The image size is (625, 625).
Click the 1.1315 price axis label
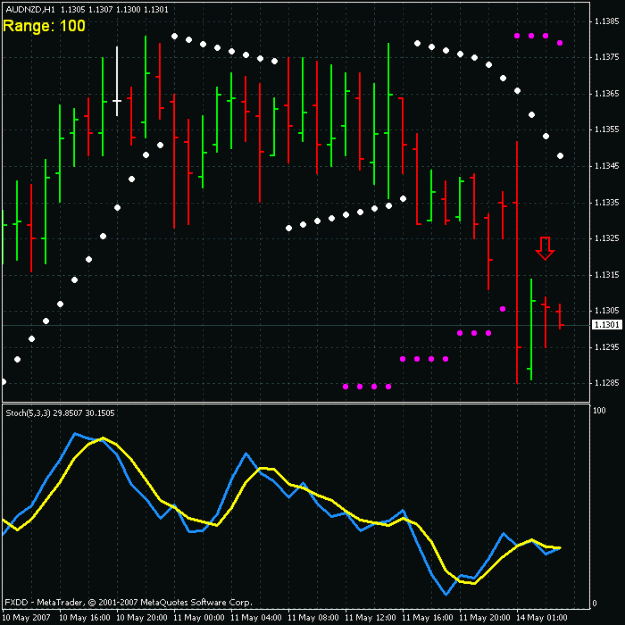click(607, 275)
